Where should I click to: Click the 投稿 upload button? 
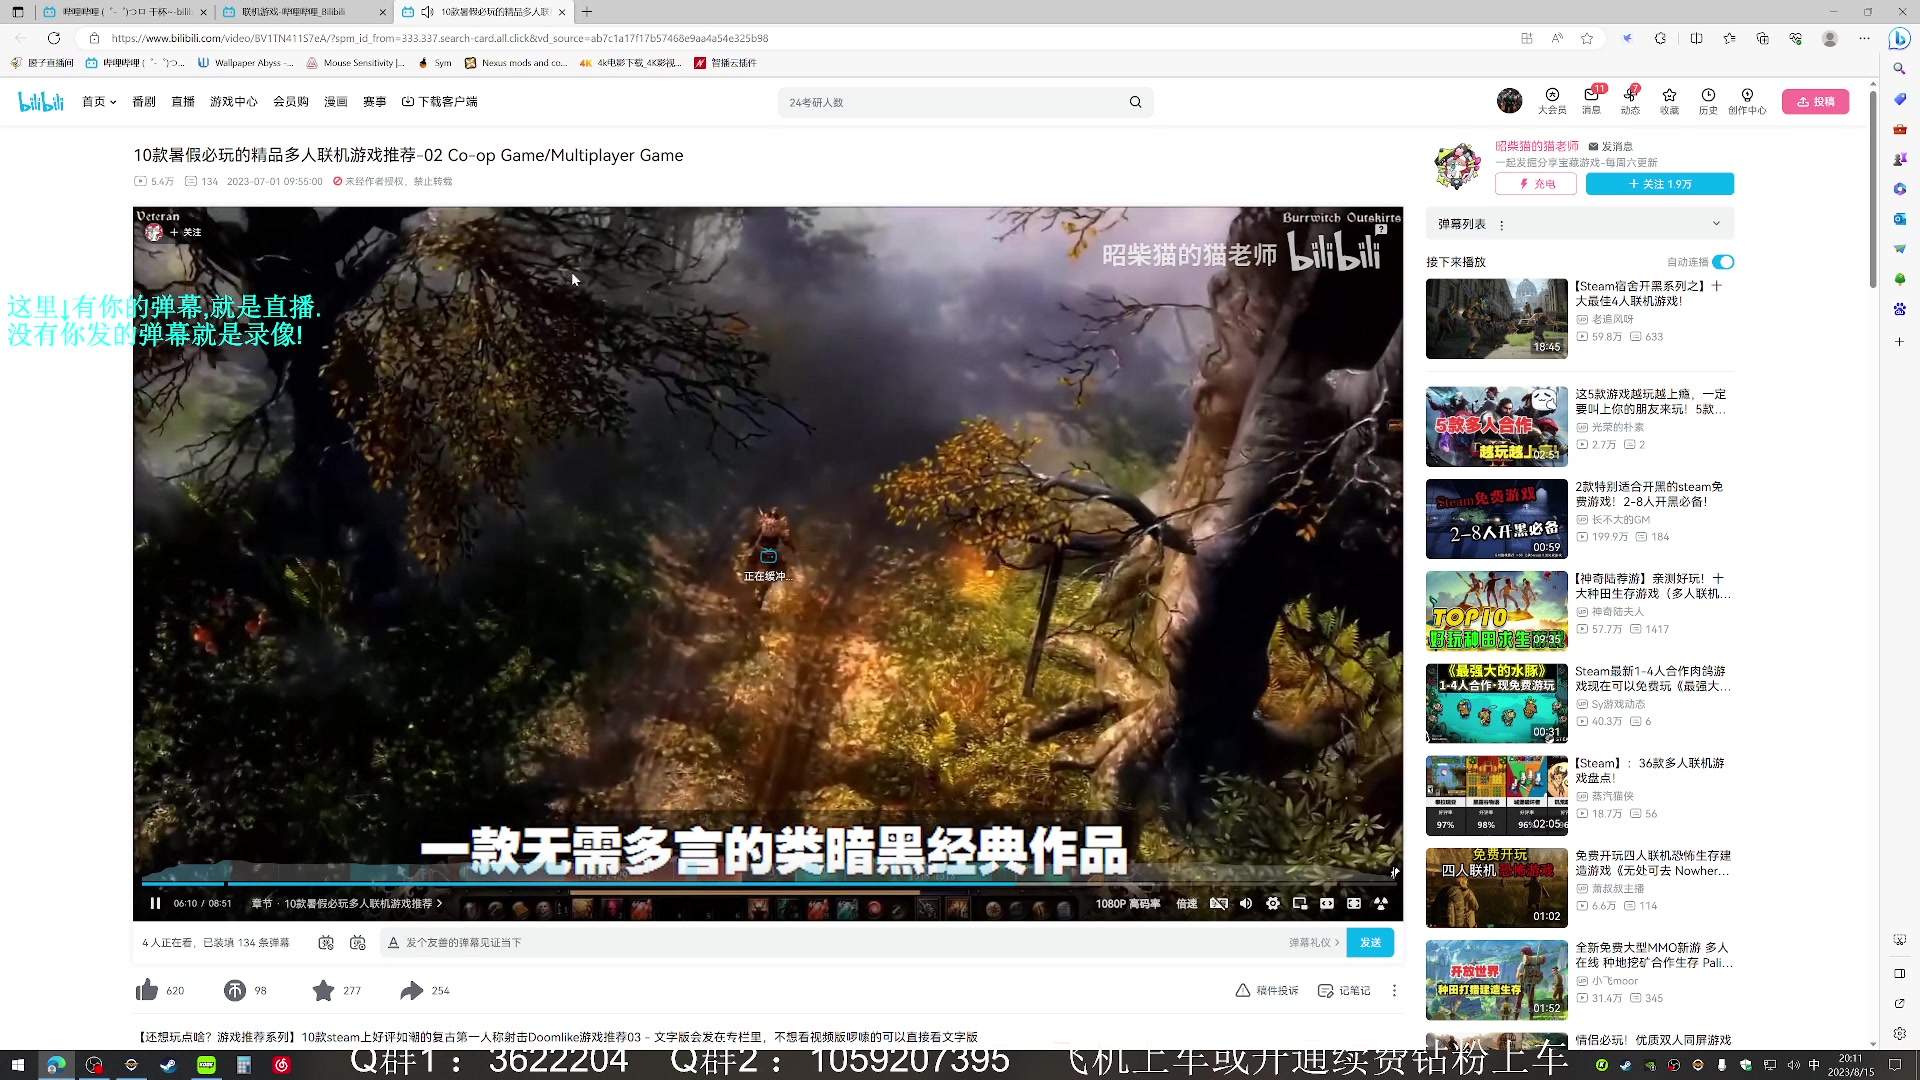tap(1815, 102)
